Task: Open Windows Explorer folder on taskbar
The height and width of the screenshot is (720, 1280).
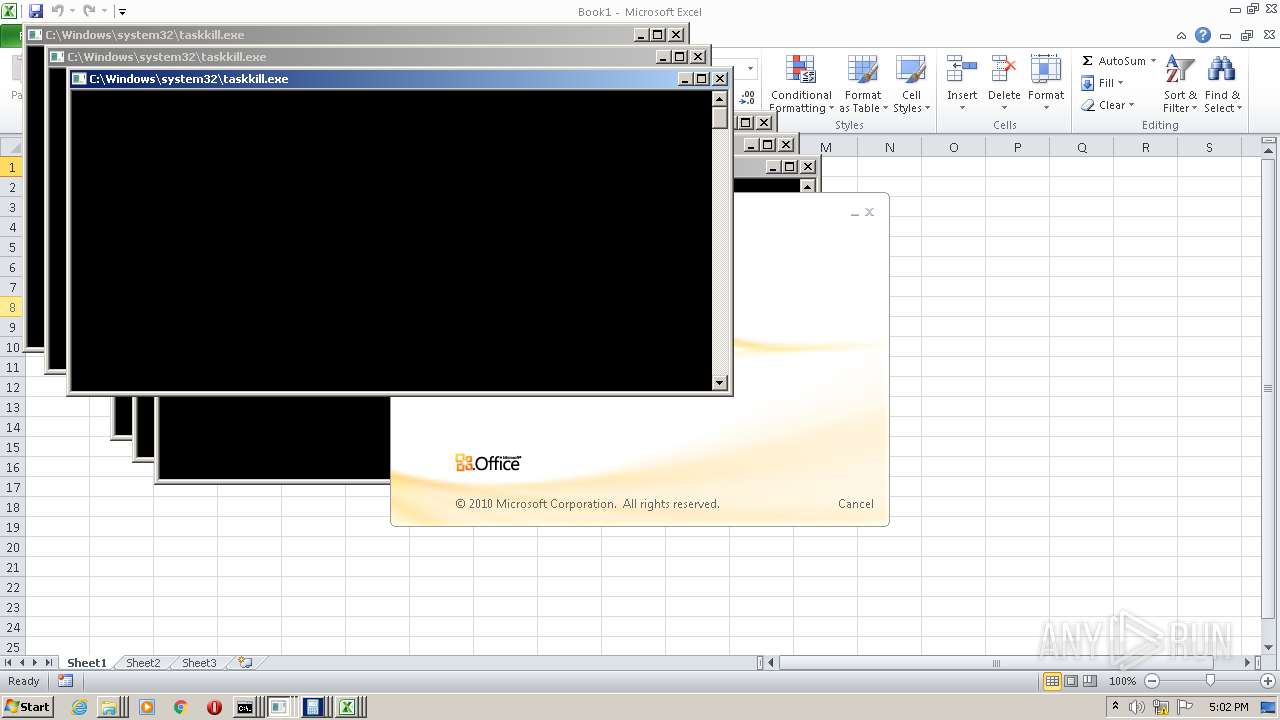Action: [107, 707]
